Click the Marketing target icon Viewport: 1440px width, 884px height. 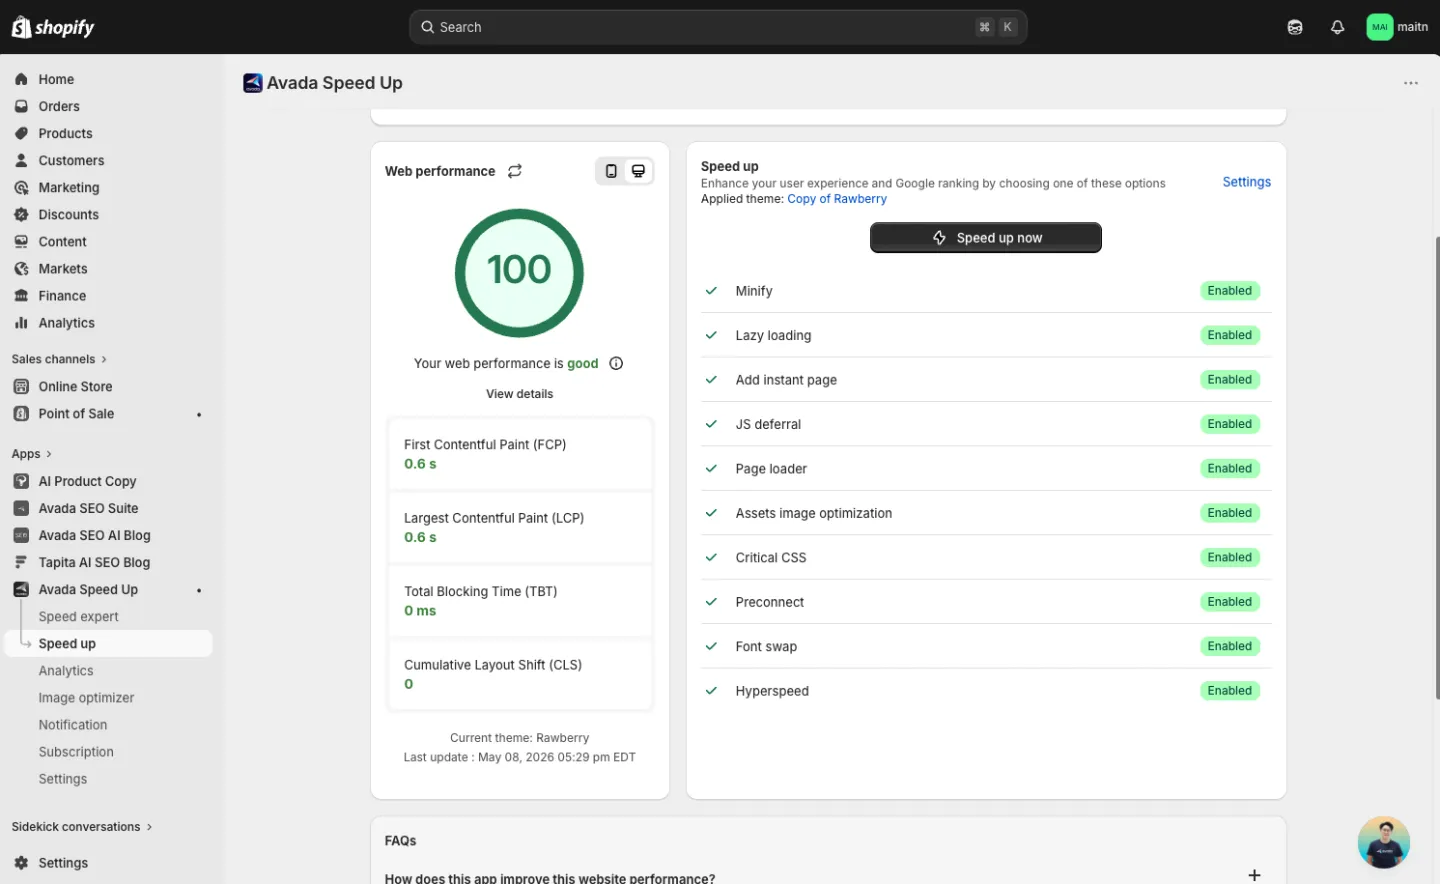pyautogui.click(x=21, y=187)
